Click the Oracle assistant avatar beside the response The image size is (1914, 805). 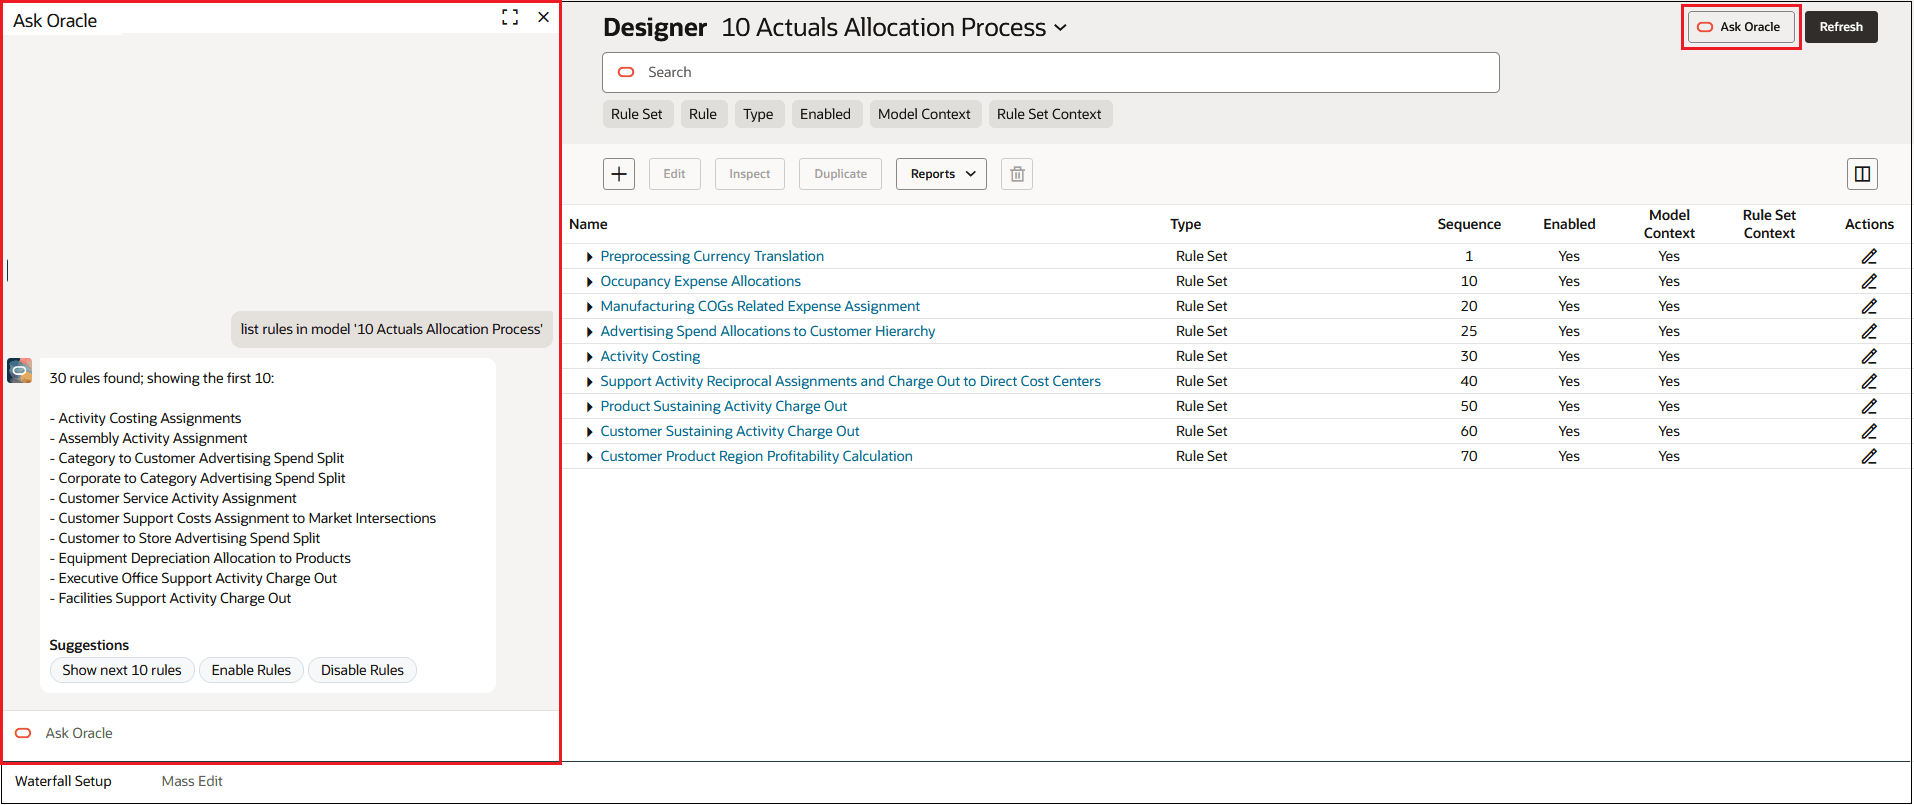click(20, 371)
